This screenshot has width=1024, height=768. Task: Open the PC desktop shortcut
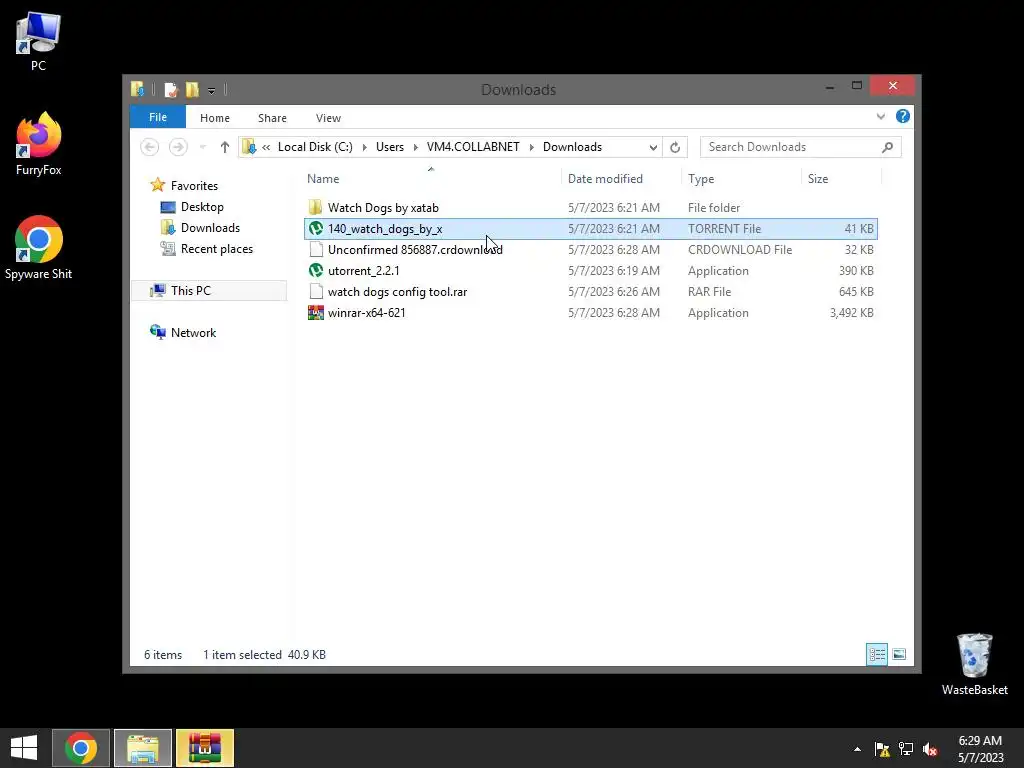(38, 41)
